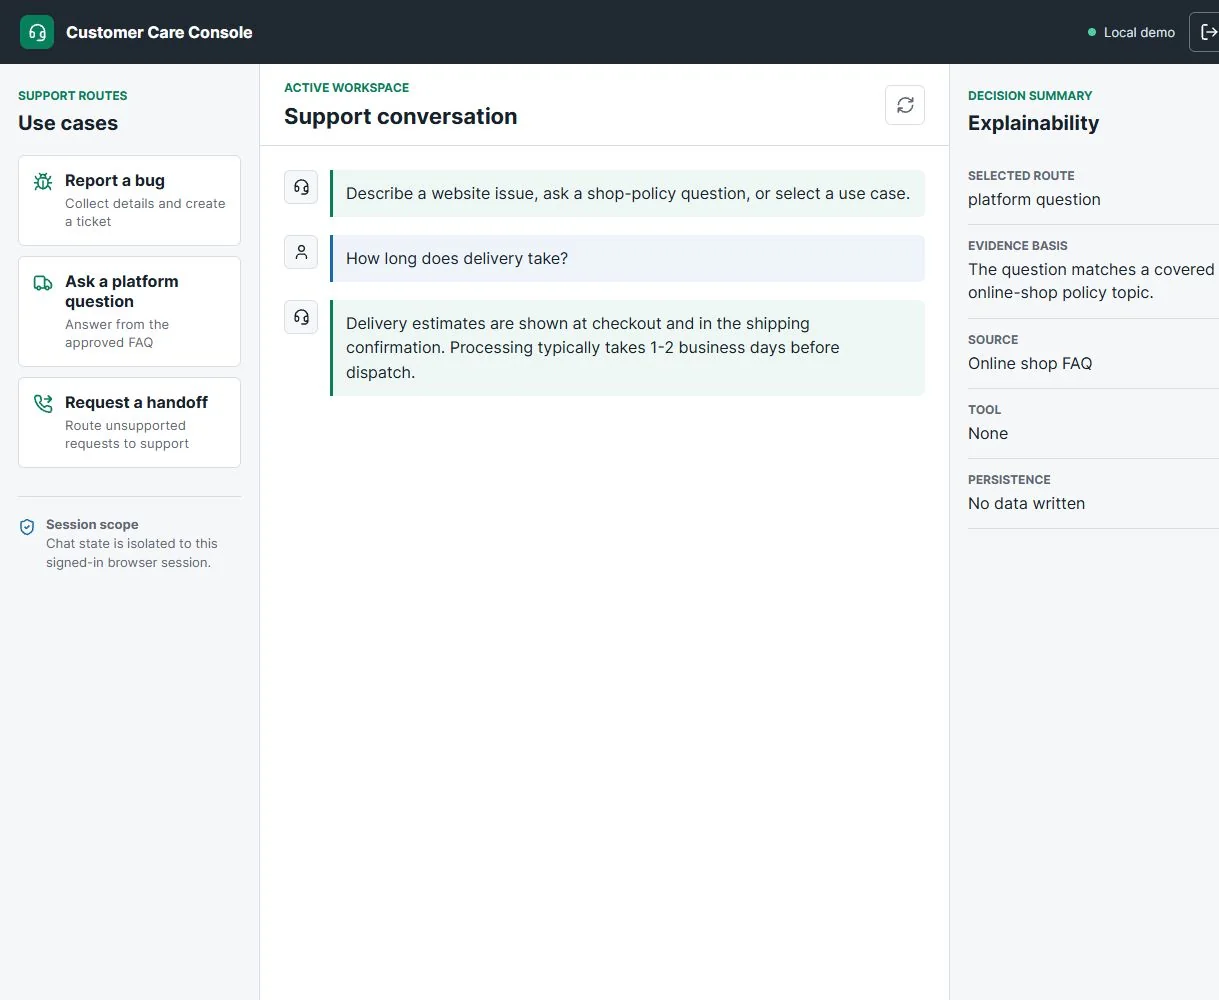Click the truck icon on Ask a platform question
The image size is (1219, 1000).
[x=43, y=283]
